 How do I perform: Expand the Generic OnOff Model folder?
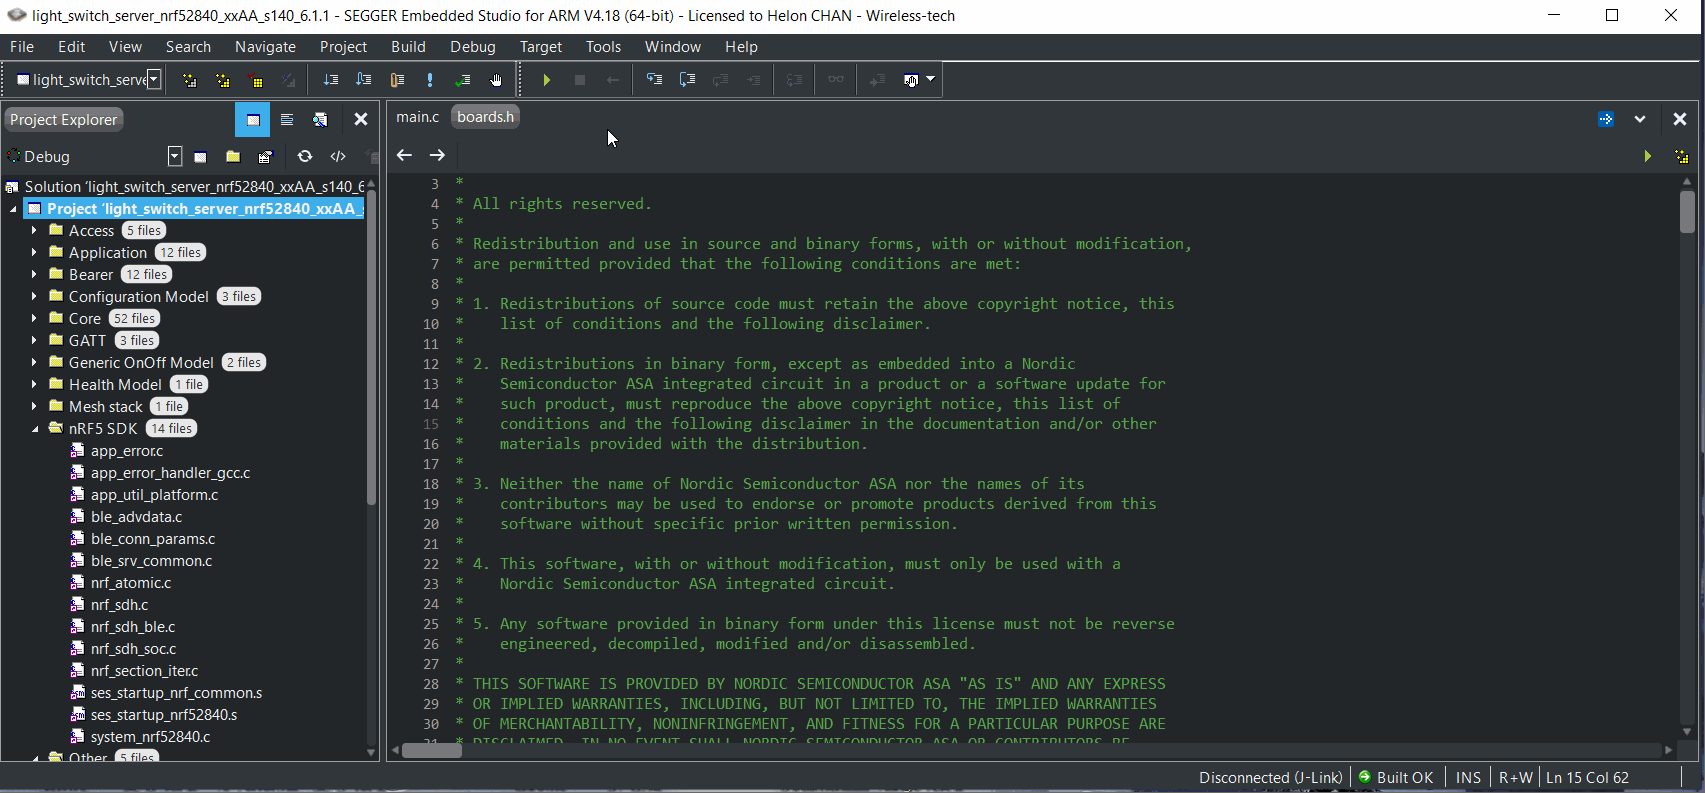pyautogui.click(x=34, y=363)
